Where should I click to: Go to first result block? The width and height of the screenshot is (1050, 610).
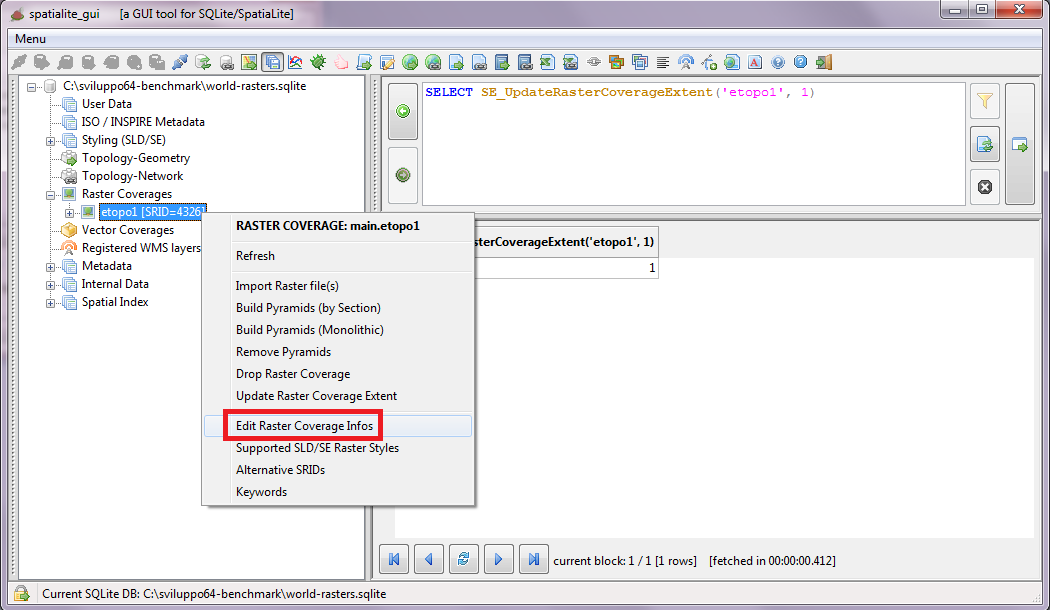tap(394, 559)
